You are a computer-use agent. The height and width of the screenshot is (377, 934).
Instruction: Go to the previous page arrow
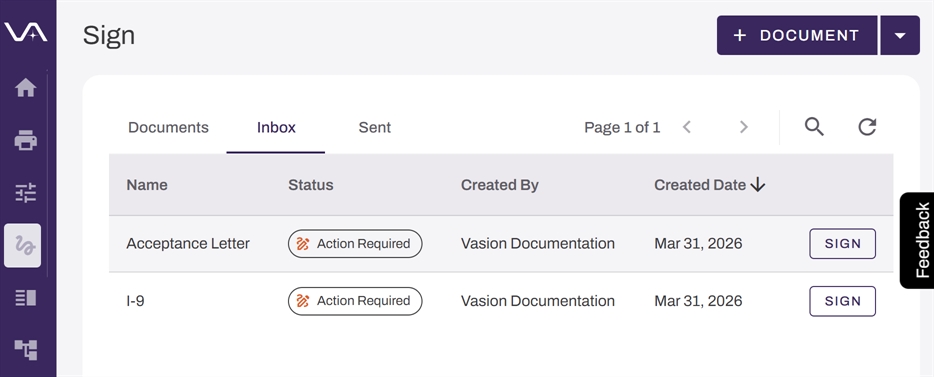click(687, 127)
